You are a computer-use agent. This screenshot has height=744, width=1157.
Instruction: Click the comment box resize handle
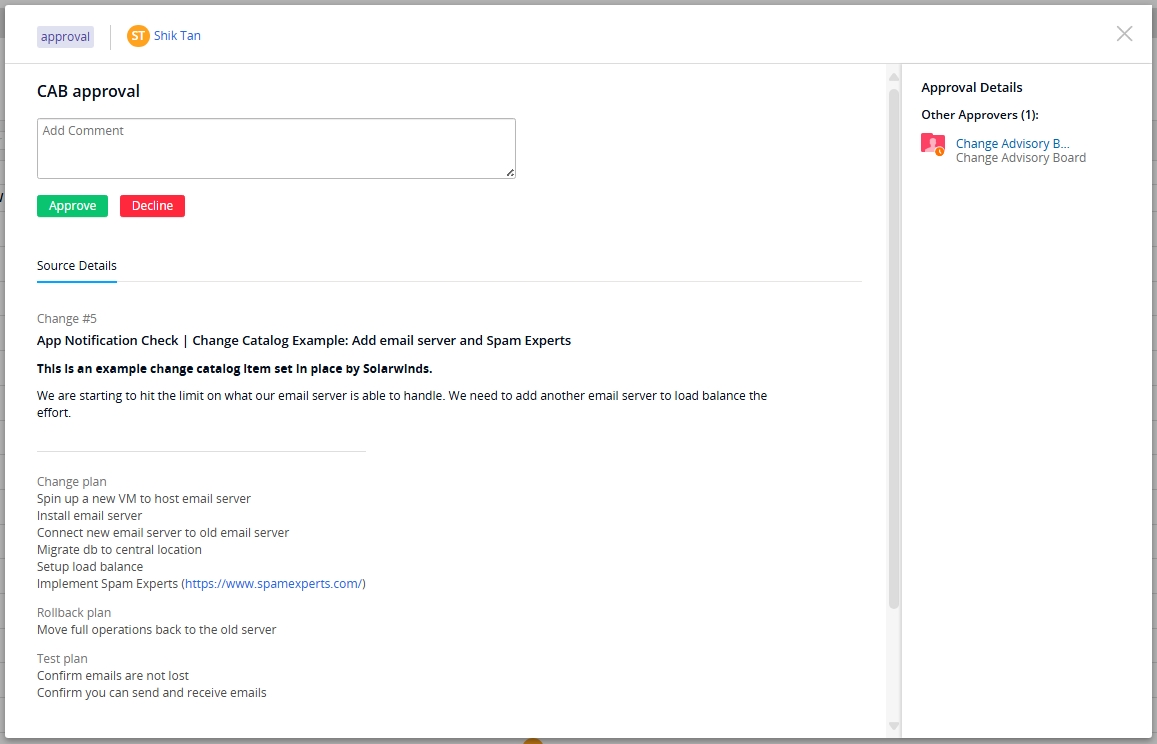pos(510,173)
